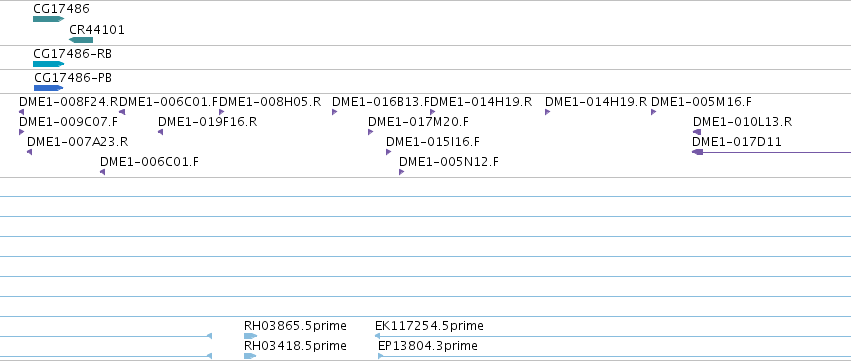
Task: Click the CG17486 gene arrow glyph
Action: [x=48, y=19]
